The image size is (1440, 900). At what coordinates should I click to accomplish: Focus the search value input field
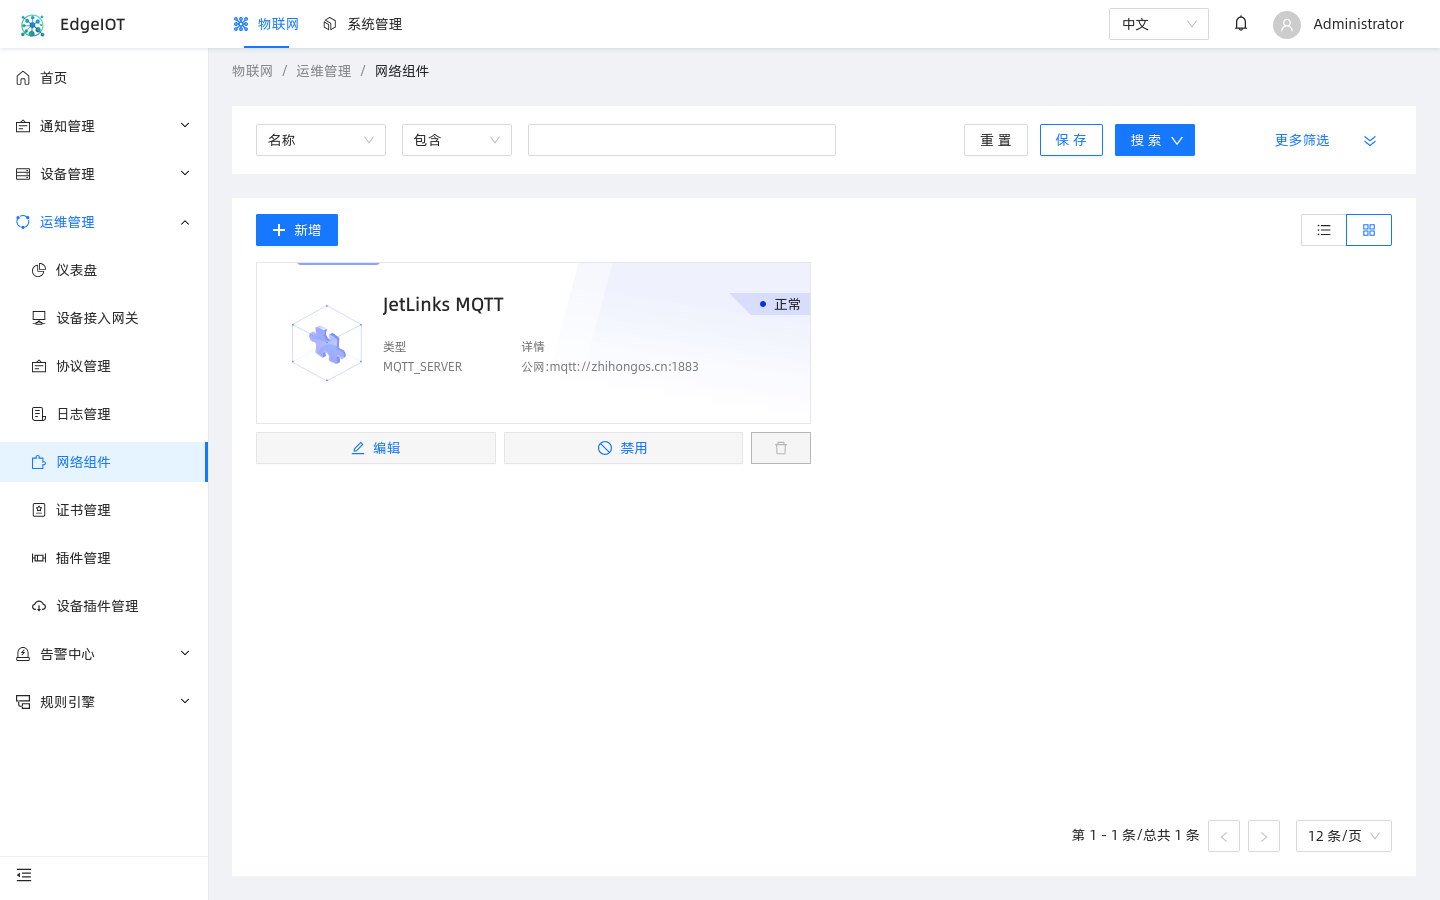pos(682,140)
